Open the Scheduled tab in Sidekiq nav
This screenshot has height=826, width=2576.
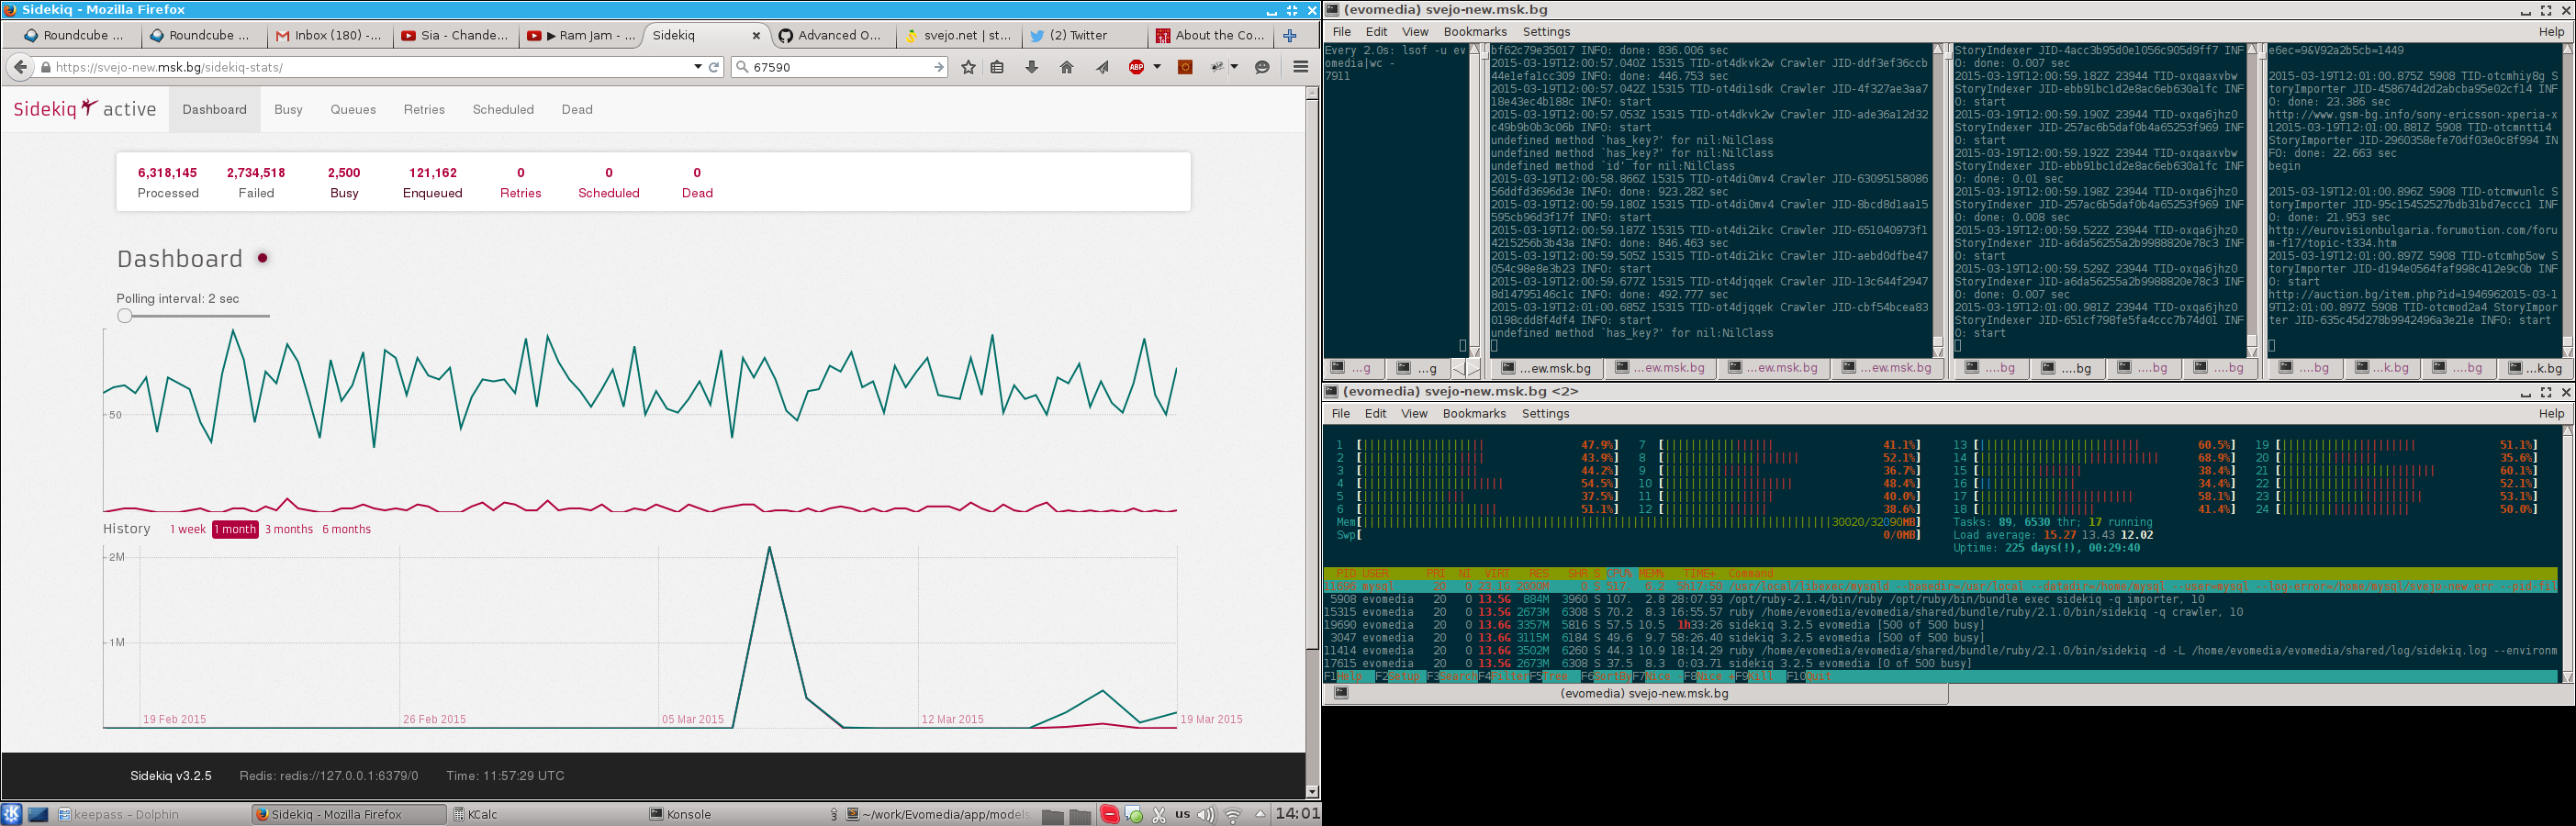pos(503,109)
